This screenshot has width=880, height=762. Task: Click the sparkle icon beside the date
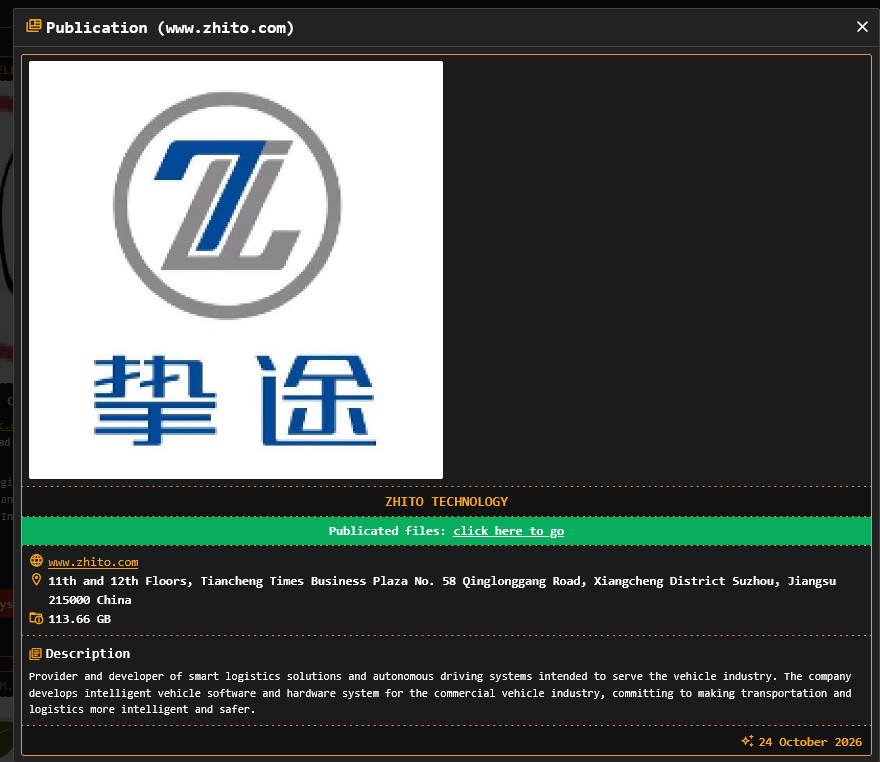(x=747, y=741)
